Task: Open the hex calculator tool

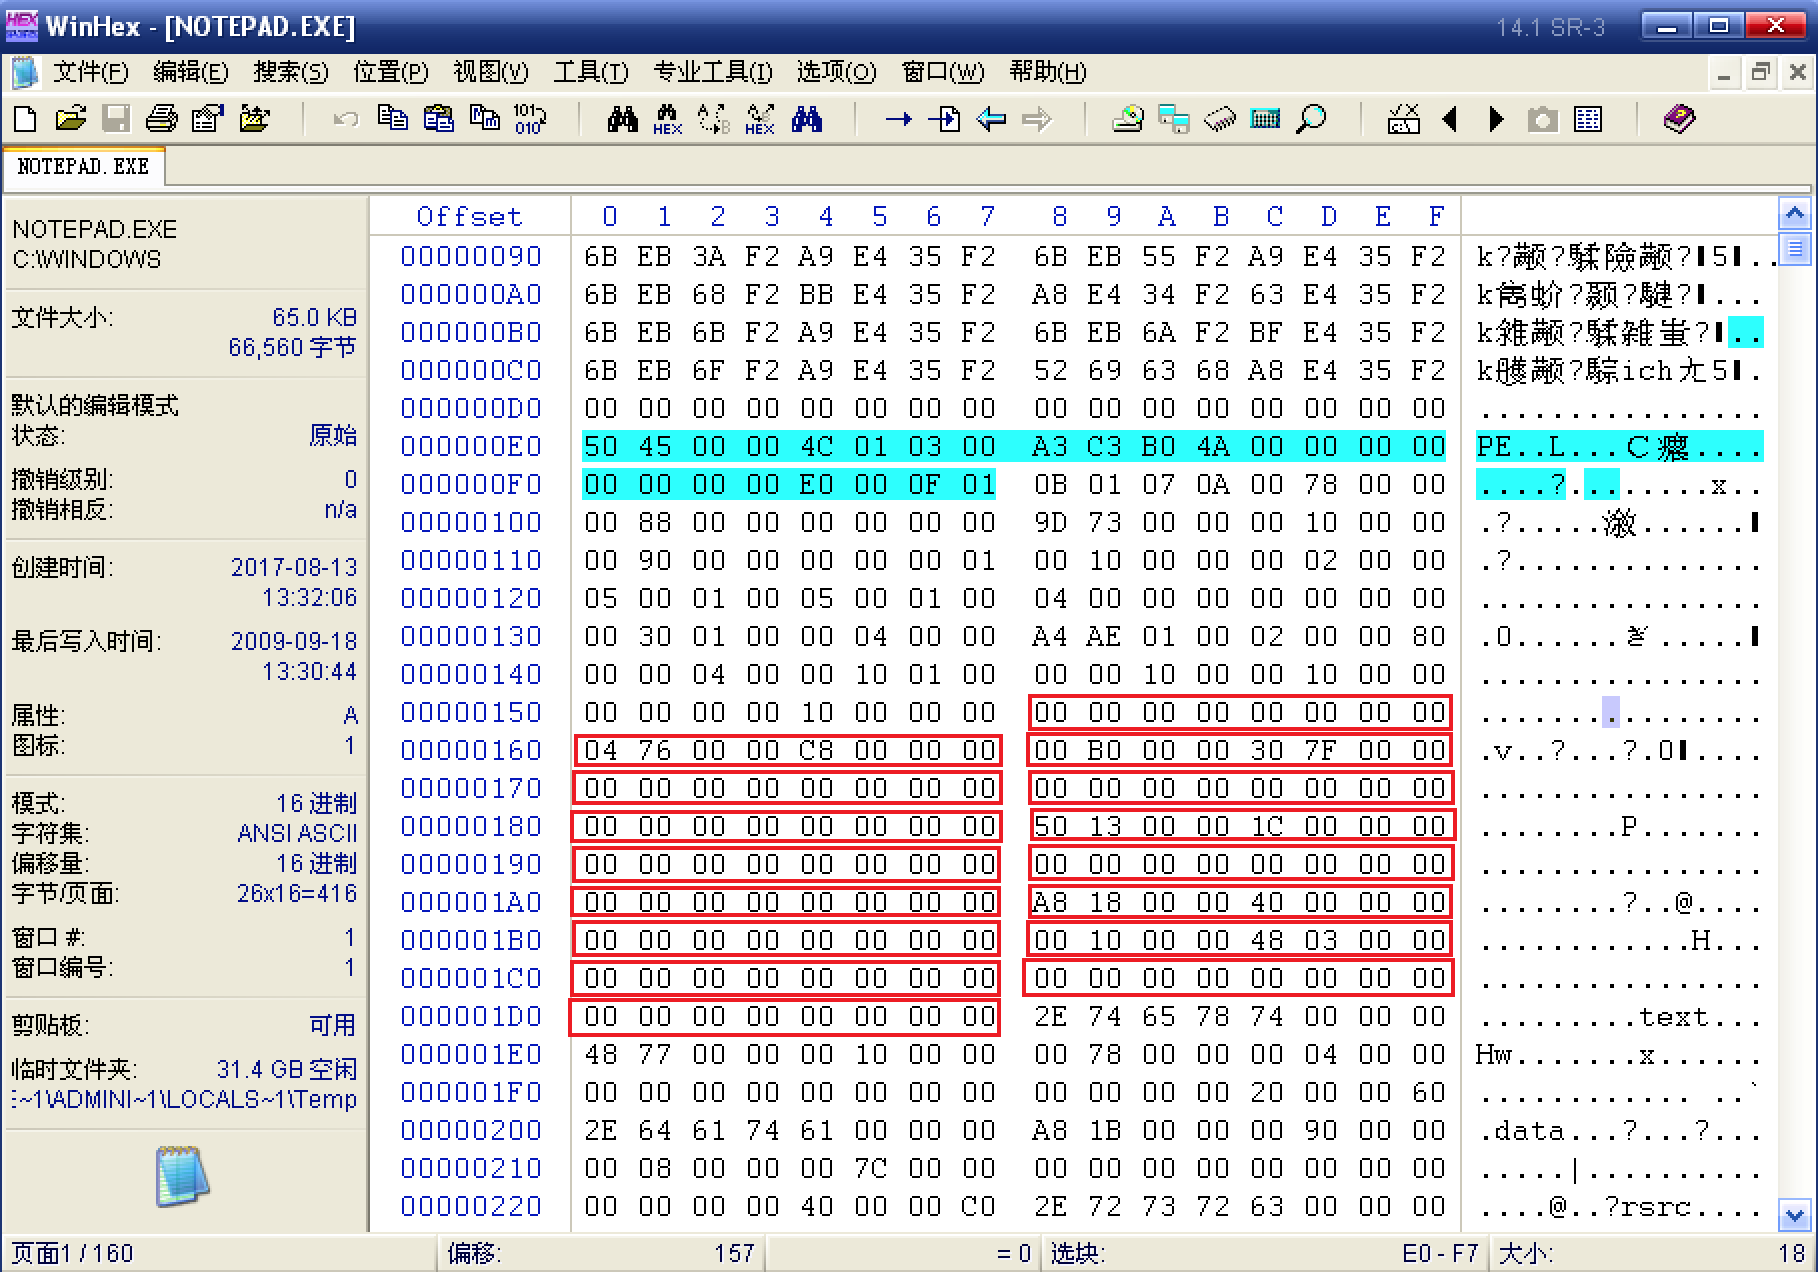Action: click(1266, 118)
